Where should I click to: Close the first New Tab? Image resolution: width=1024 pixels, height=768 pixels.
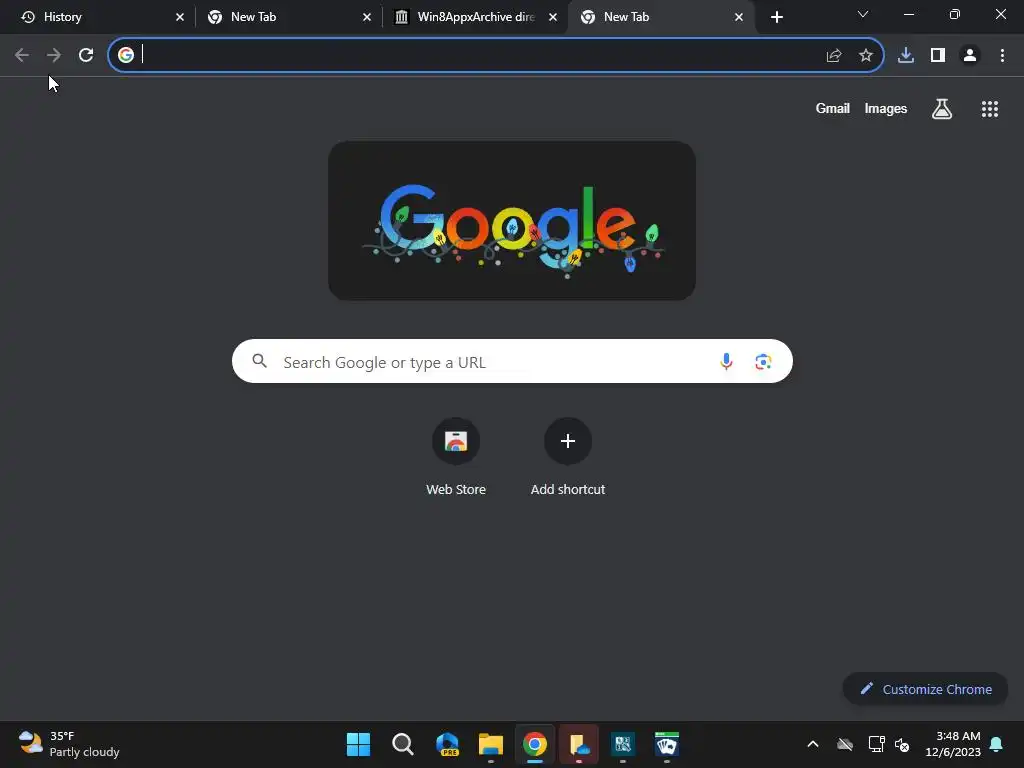367,17
